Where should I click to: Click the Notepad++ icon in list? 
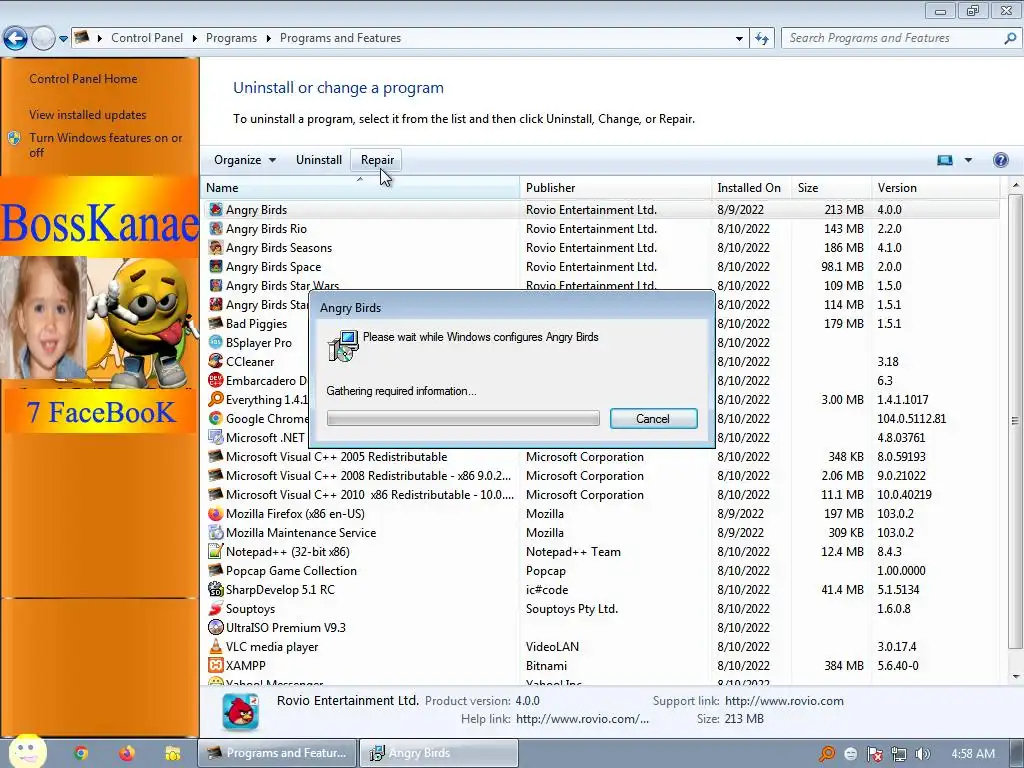point(216,551)
